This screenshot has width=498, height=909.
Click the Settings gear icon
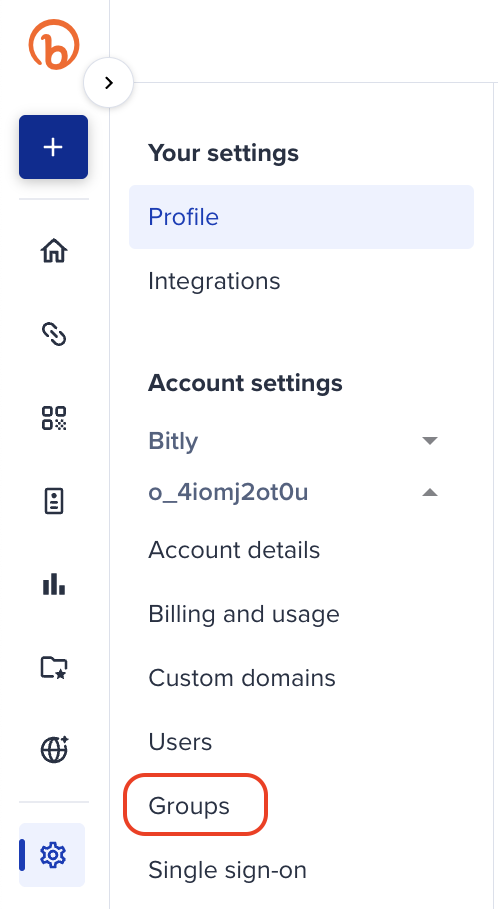[x=52, y=855]
